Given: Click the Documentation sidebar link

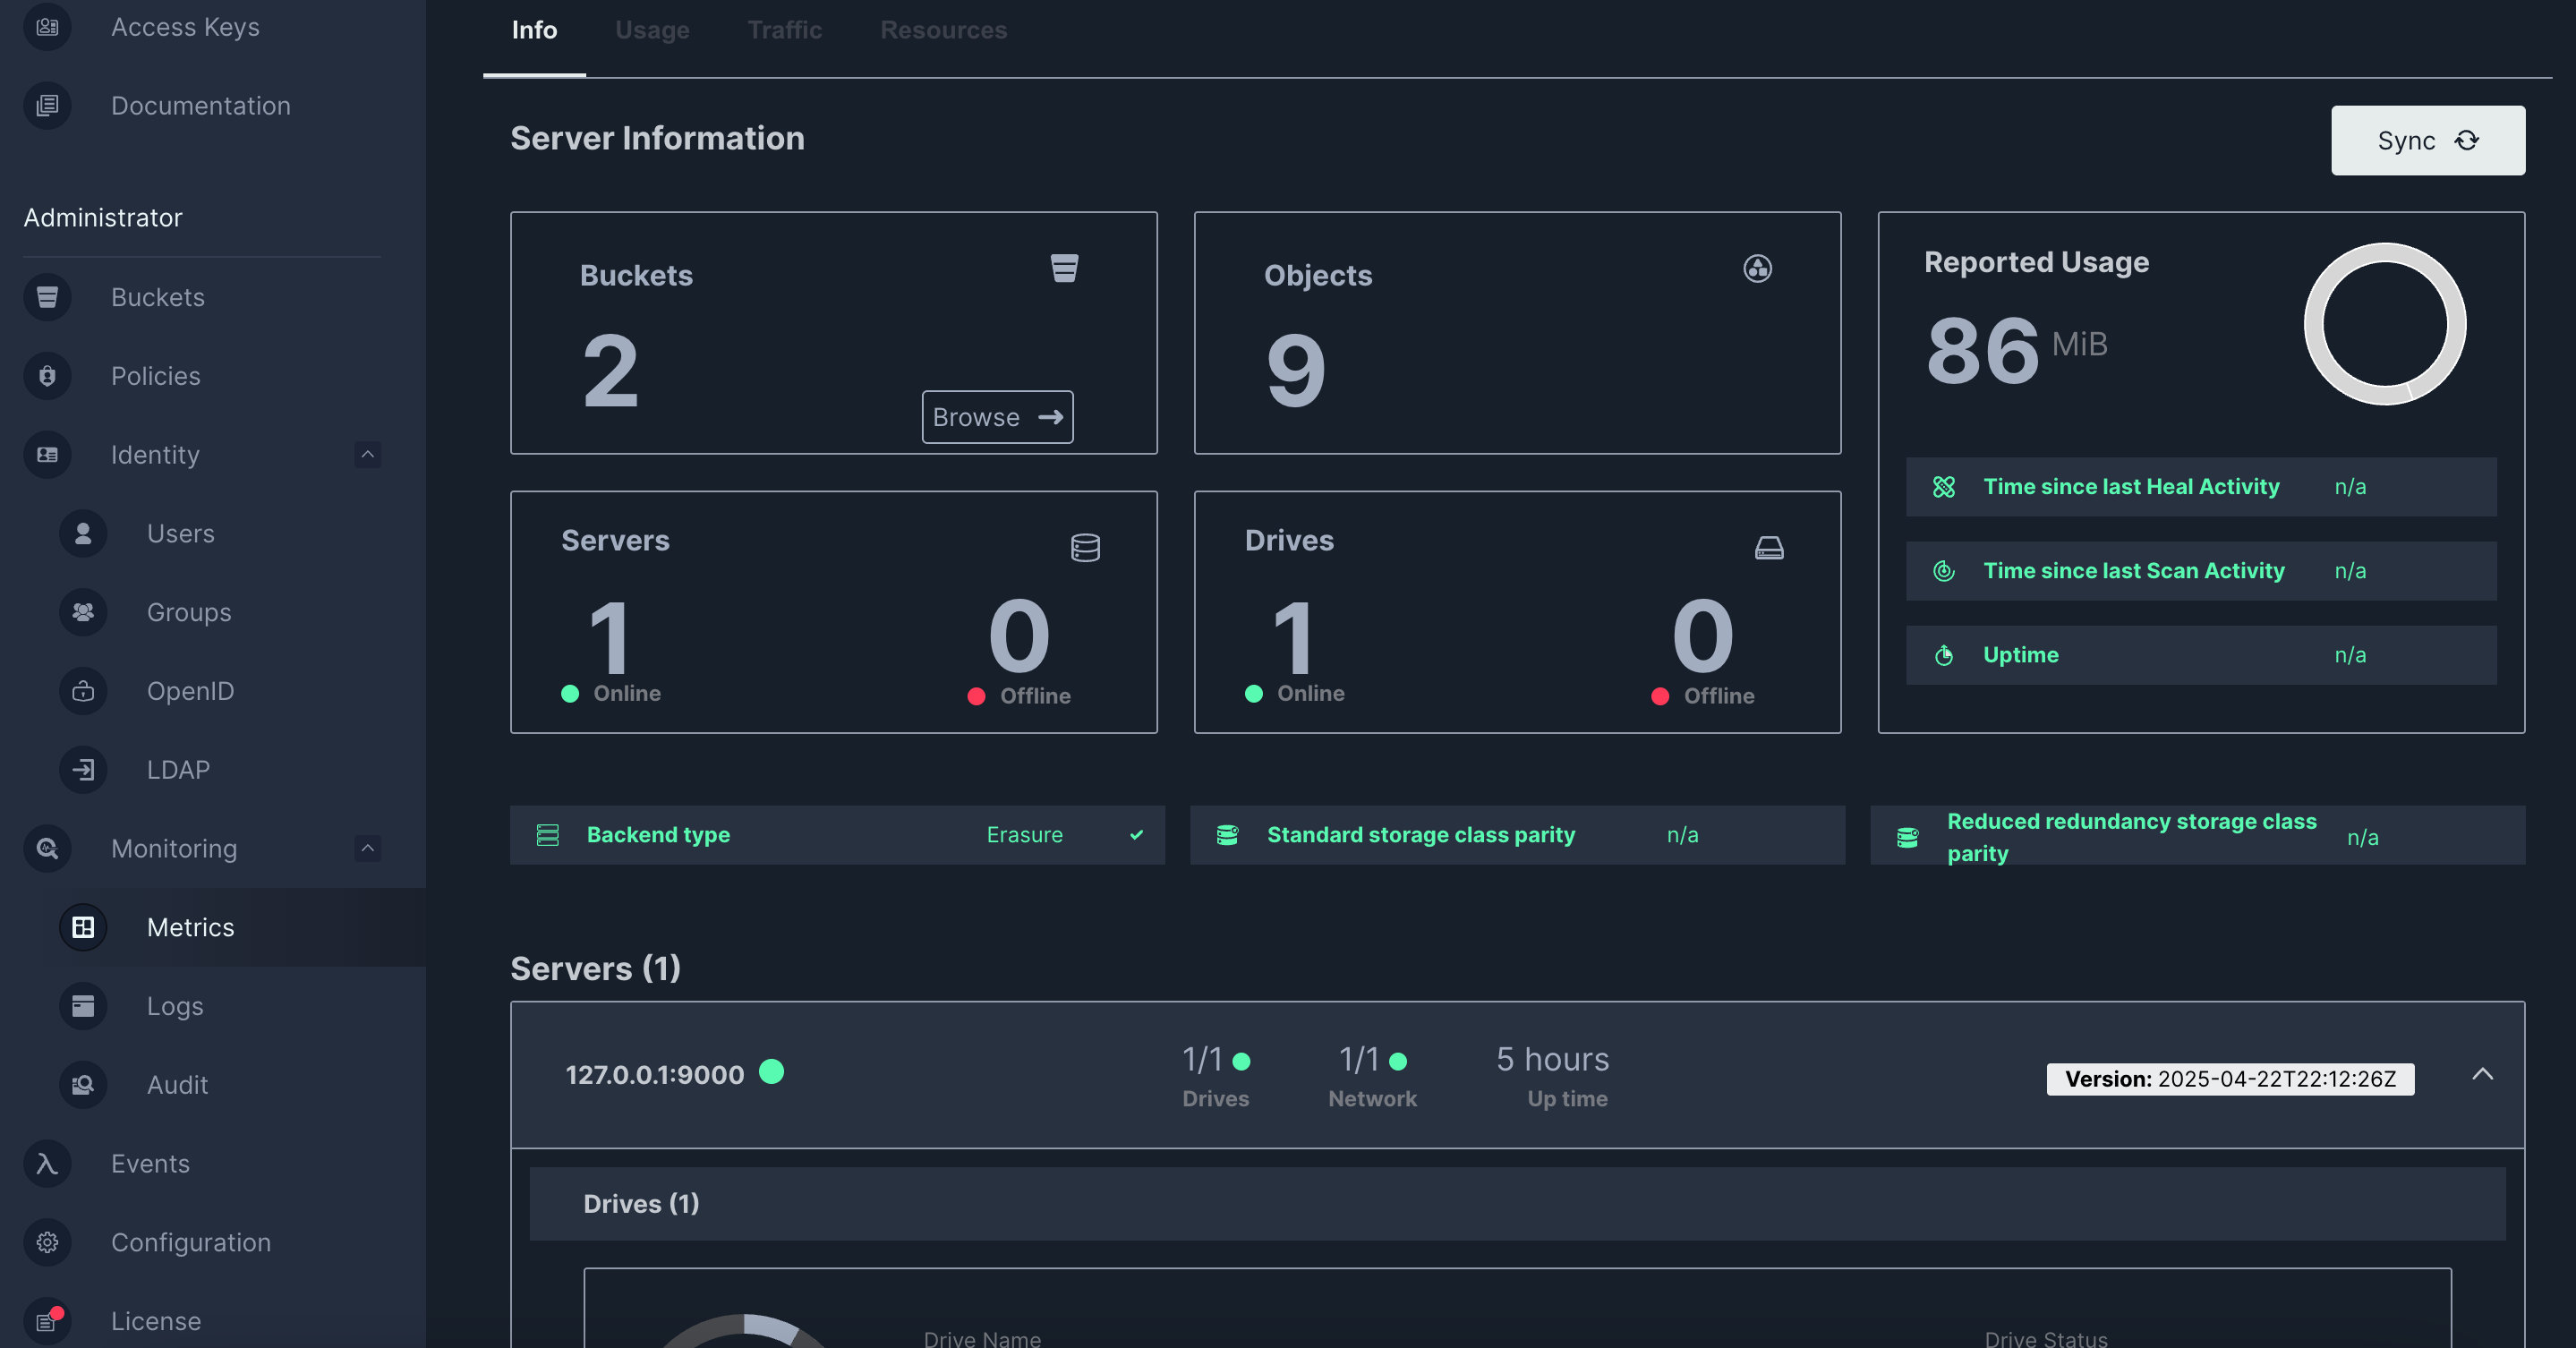Looking at the screenshot, I should (x=200, y=106).
